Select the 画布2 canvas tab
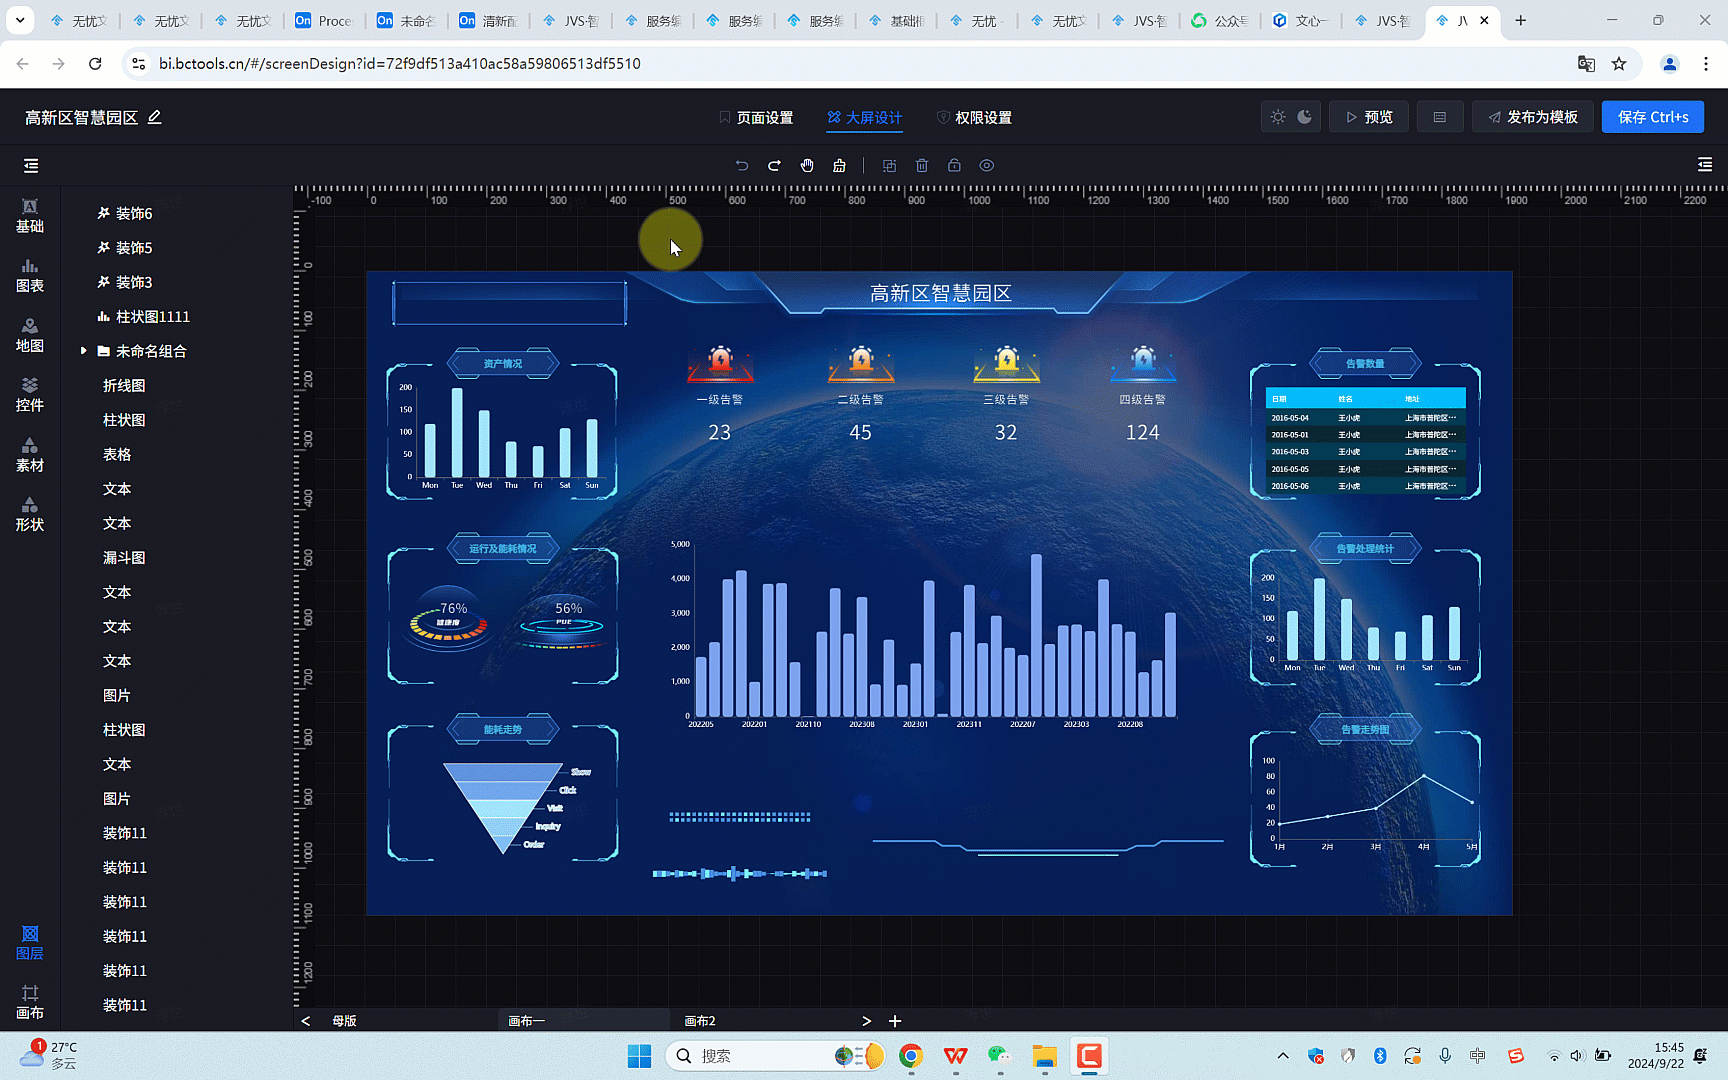 [700, 1021]
